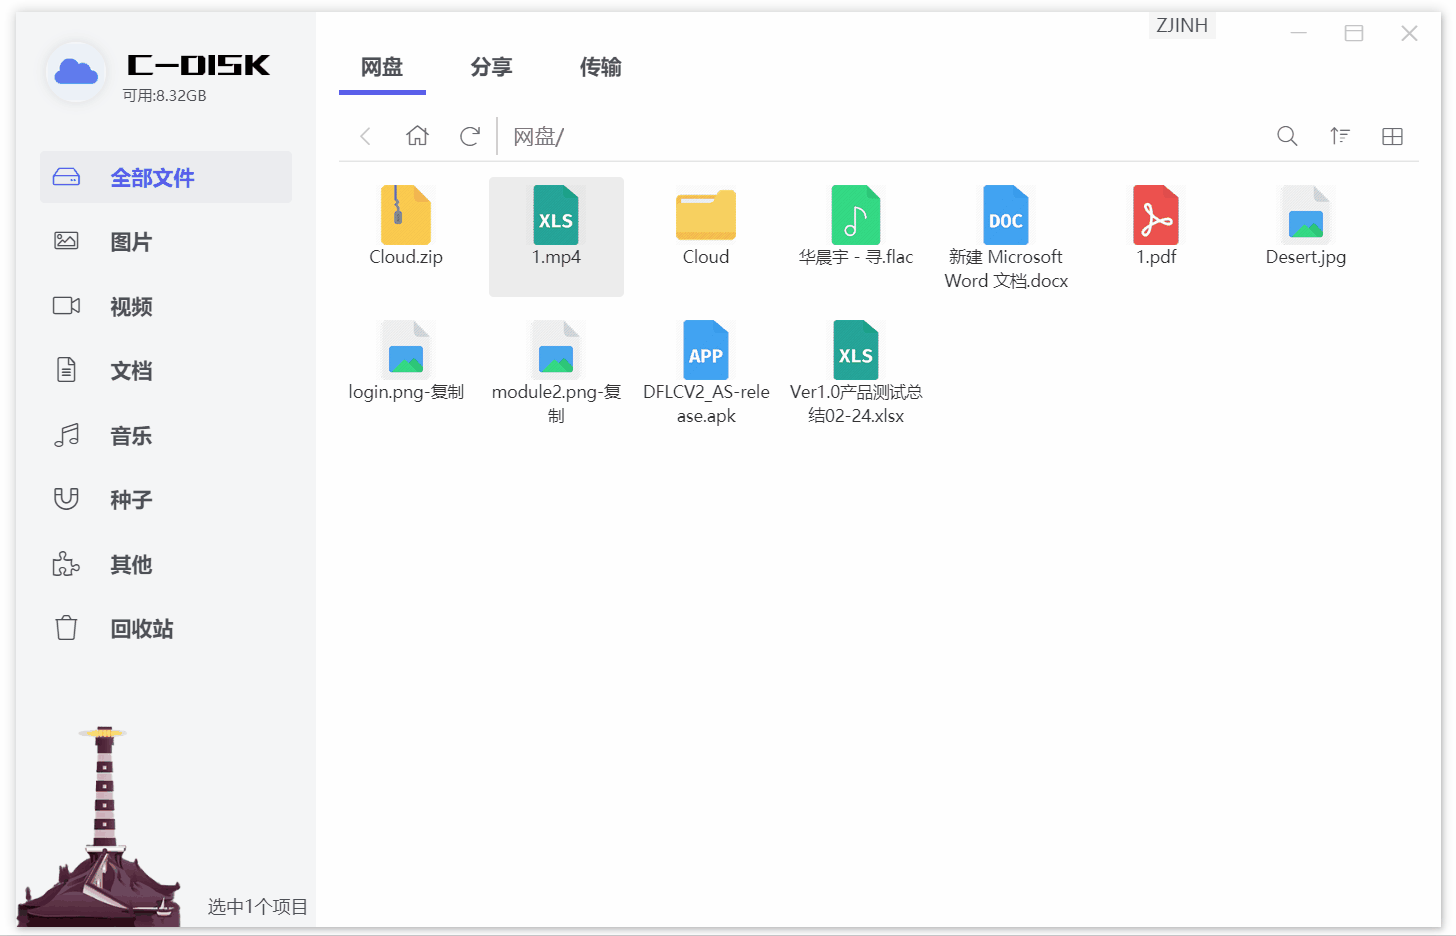Switch the file list view layout
The width and height of the screenshot is (1456, 936).
pos(1392,136)
